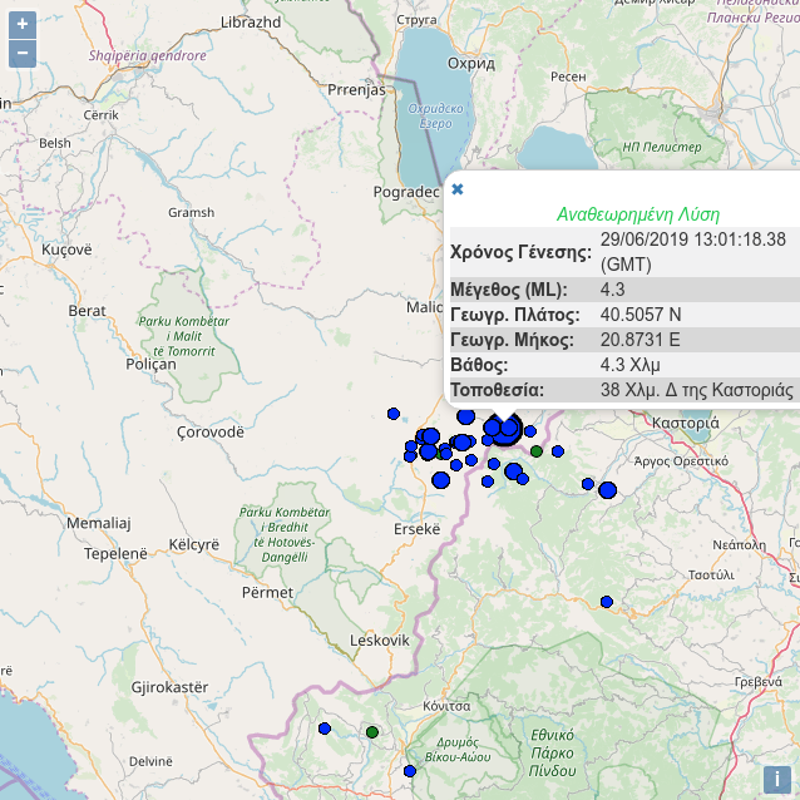The width and height of the screenshot is (800, 800).
Task: Click the Pogradec town label on map
Action: [x=405, y=192]
